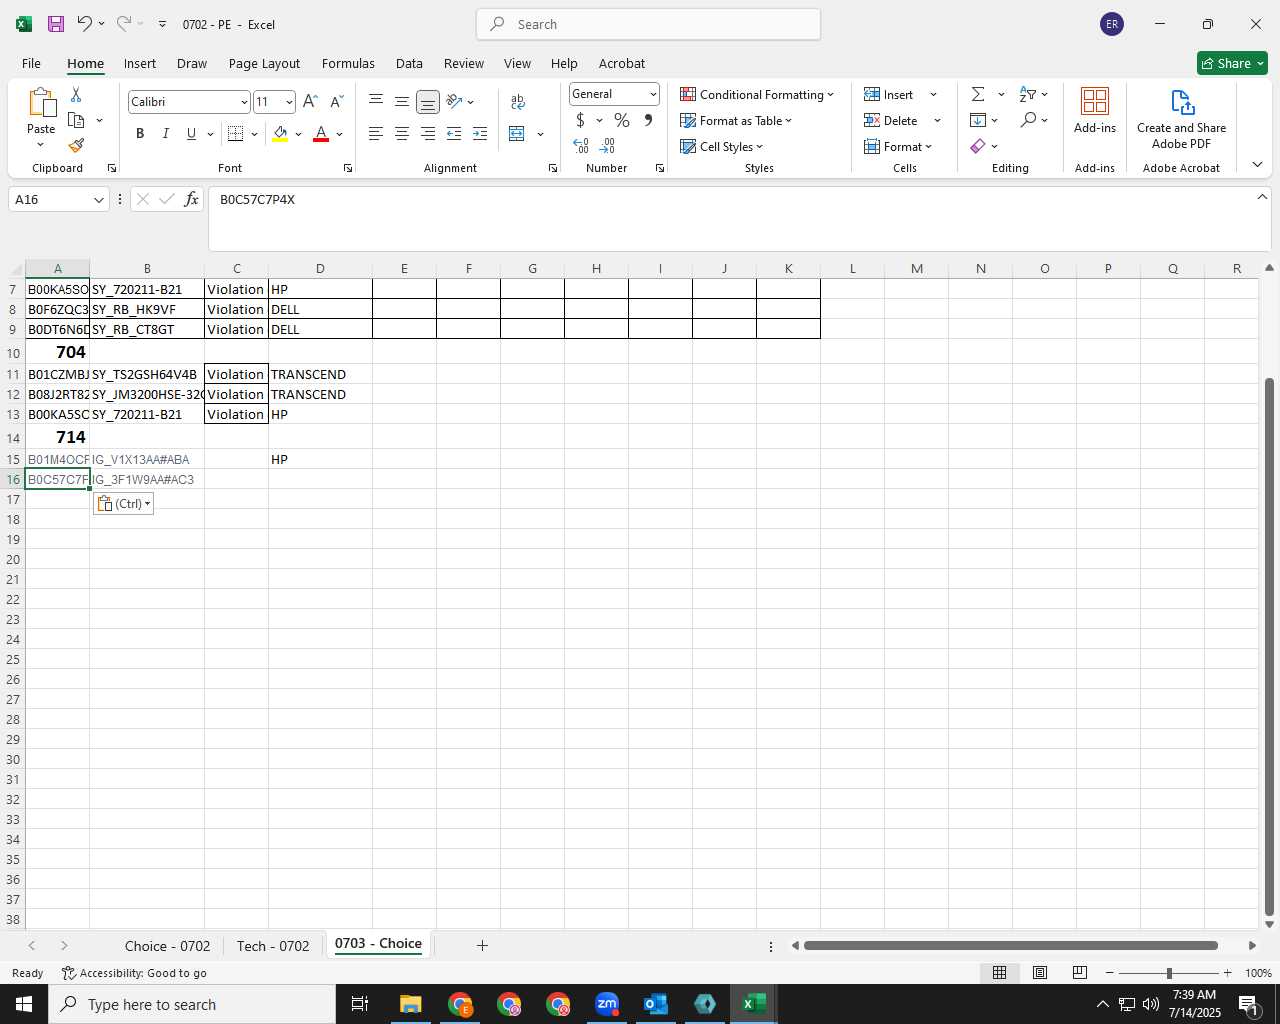The image size is (1280, 1024).
Task: Click the Search box in title bar
Action: point(648,24)
